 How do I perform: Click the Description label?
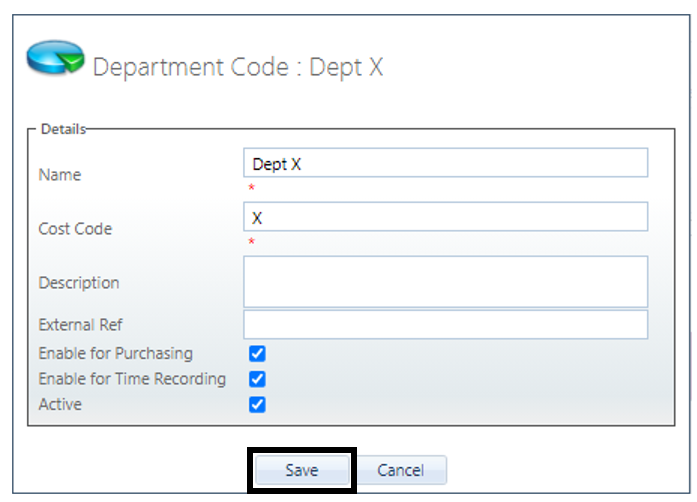pos(79,283)
